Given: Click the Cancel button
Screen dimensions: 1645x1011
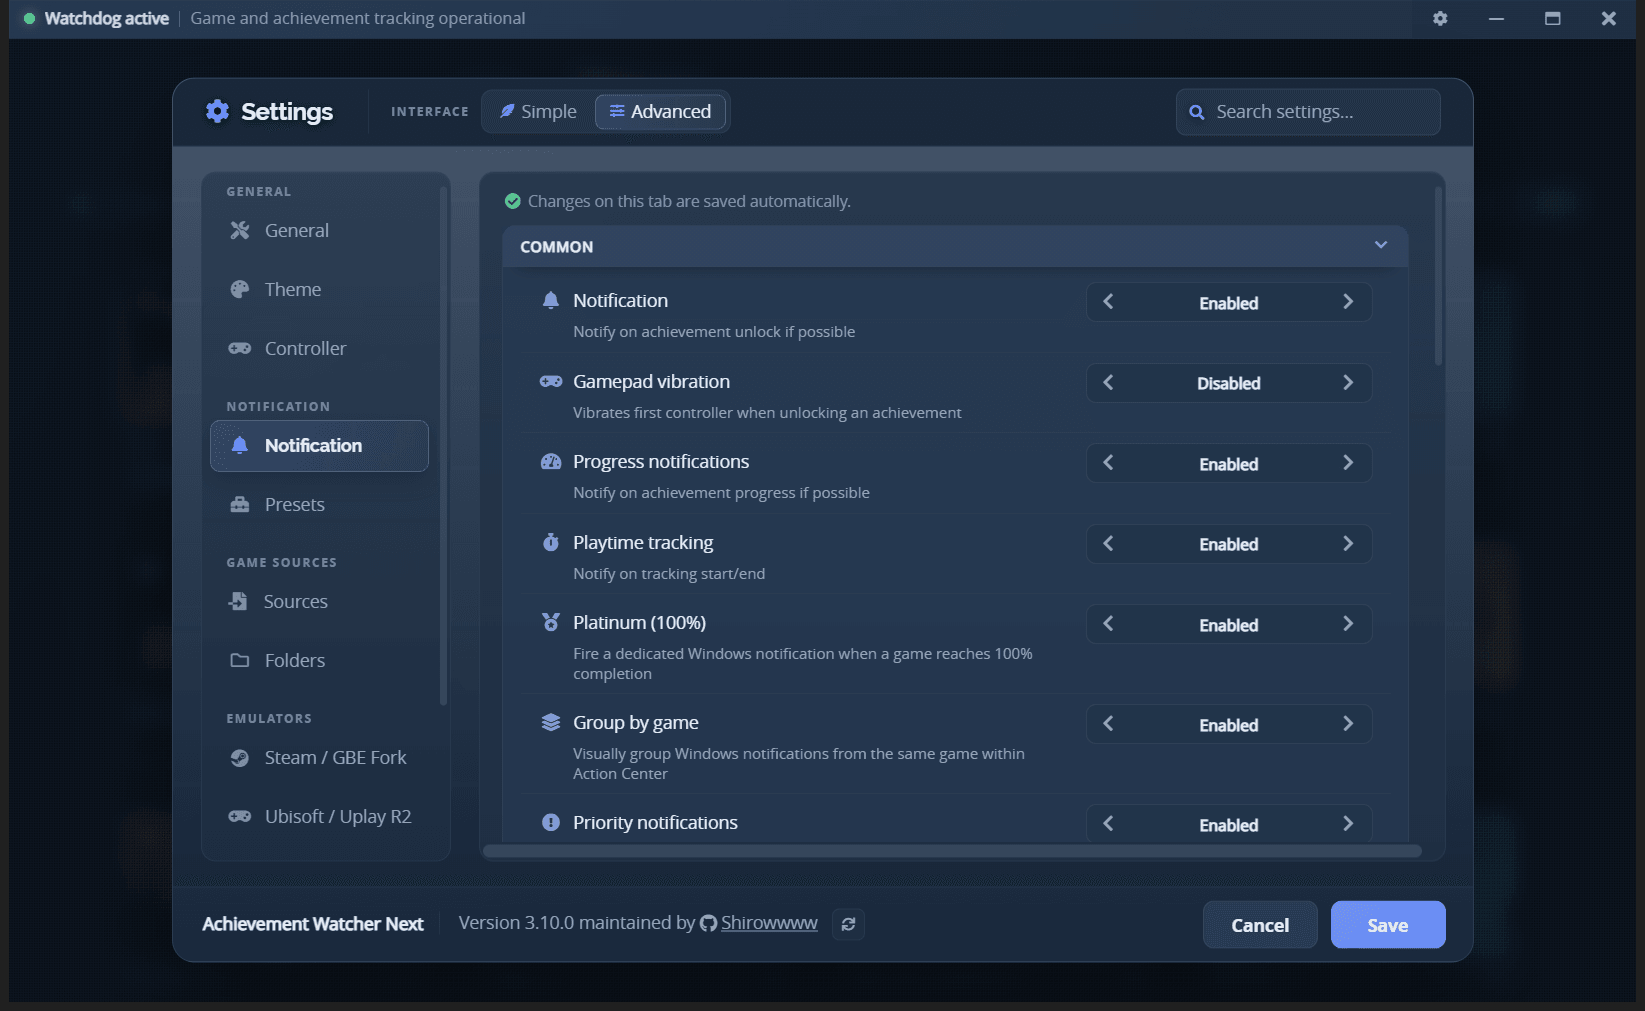Looking at the screenshot, I should [1260, 925].
